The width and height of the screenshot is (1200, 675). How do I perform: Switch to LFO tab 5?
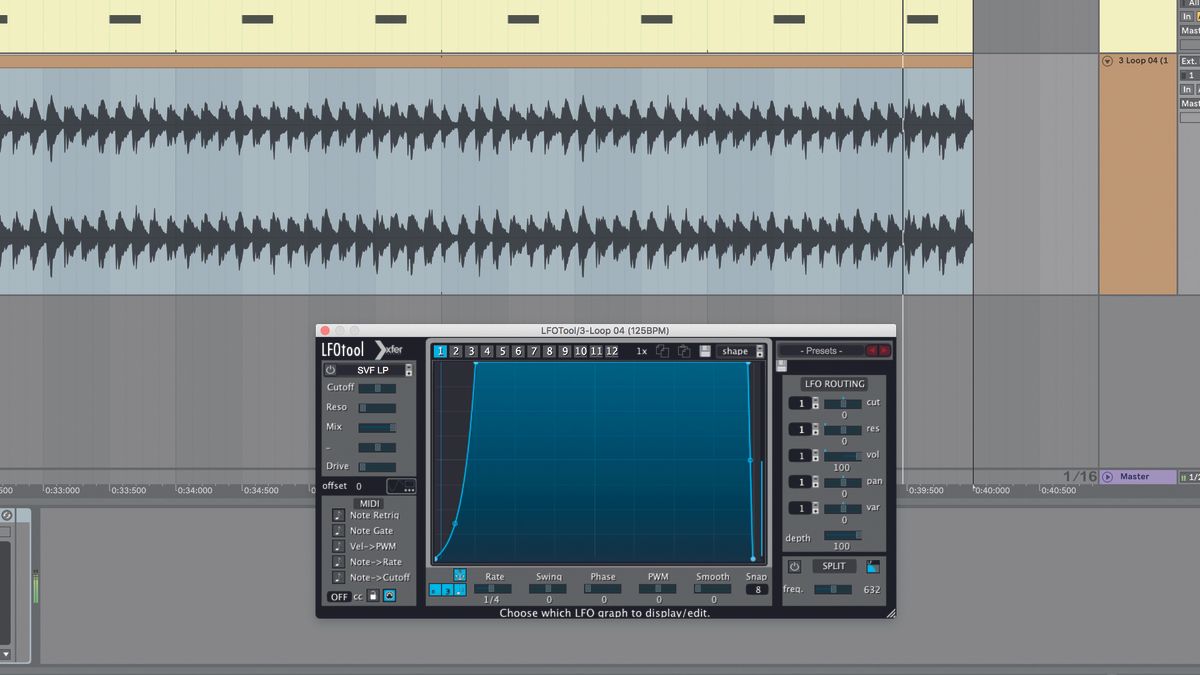click(502, 351)
